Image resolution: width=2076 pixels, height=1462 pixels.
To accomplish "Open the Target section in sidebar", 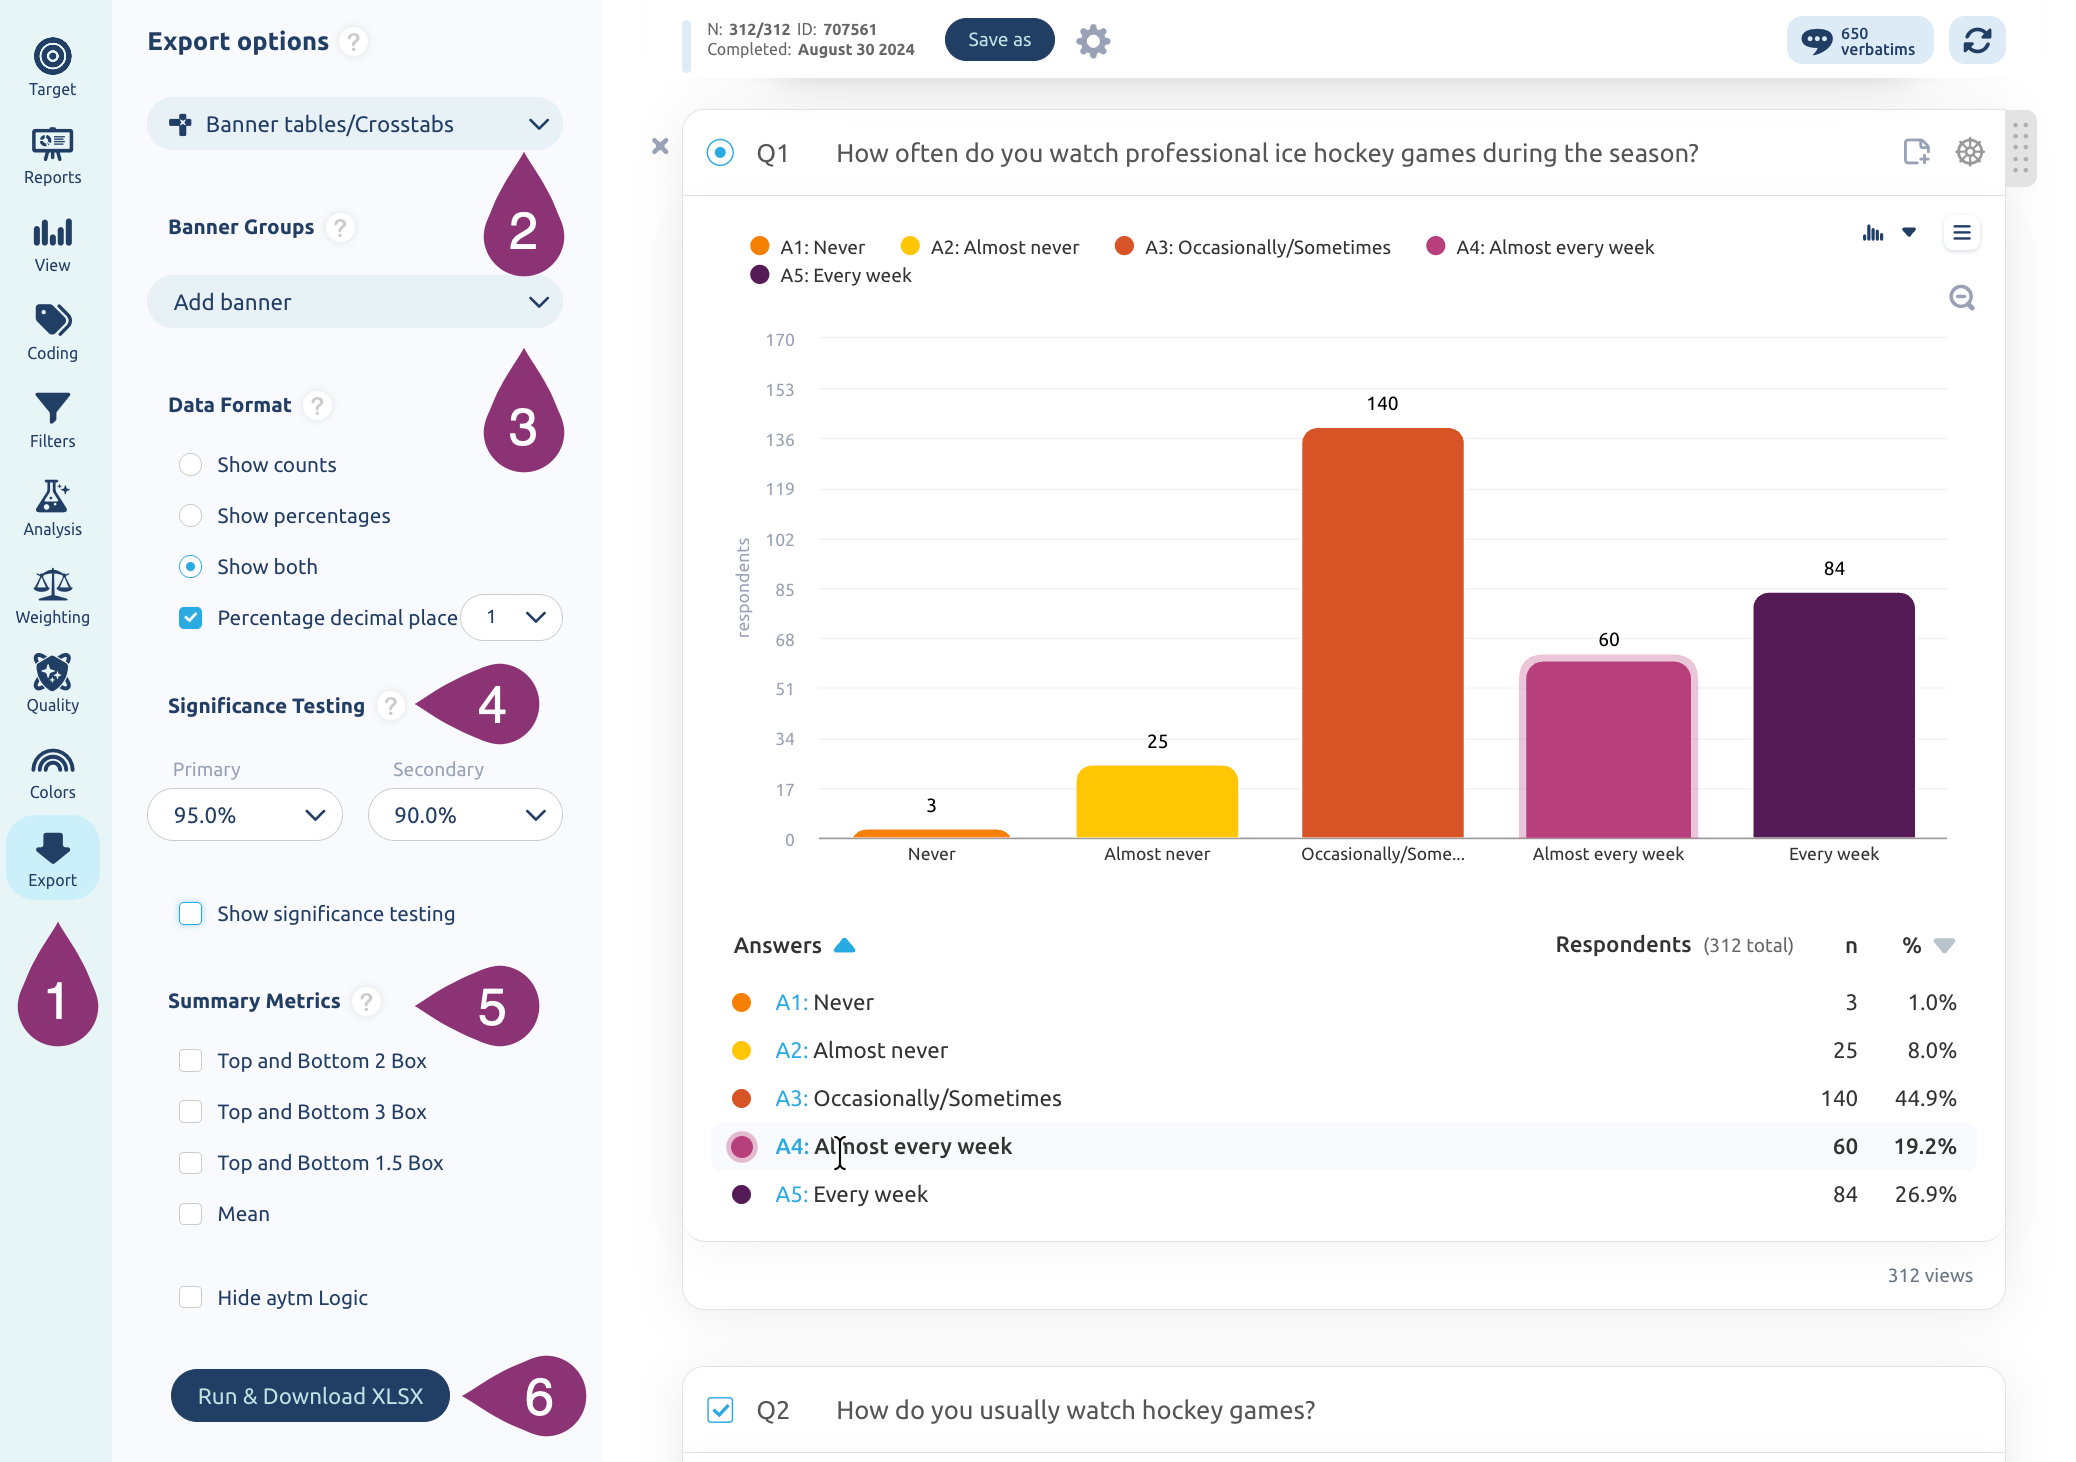I will 52,68.
